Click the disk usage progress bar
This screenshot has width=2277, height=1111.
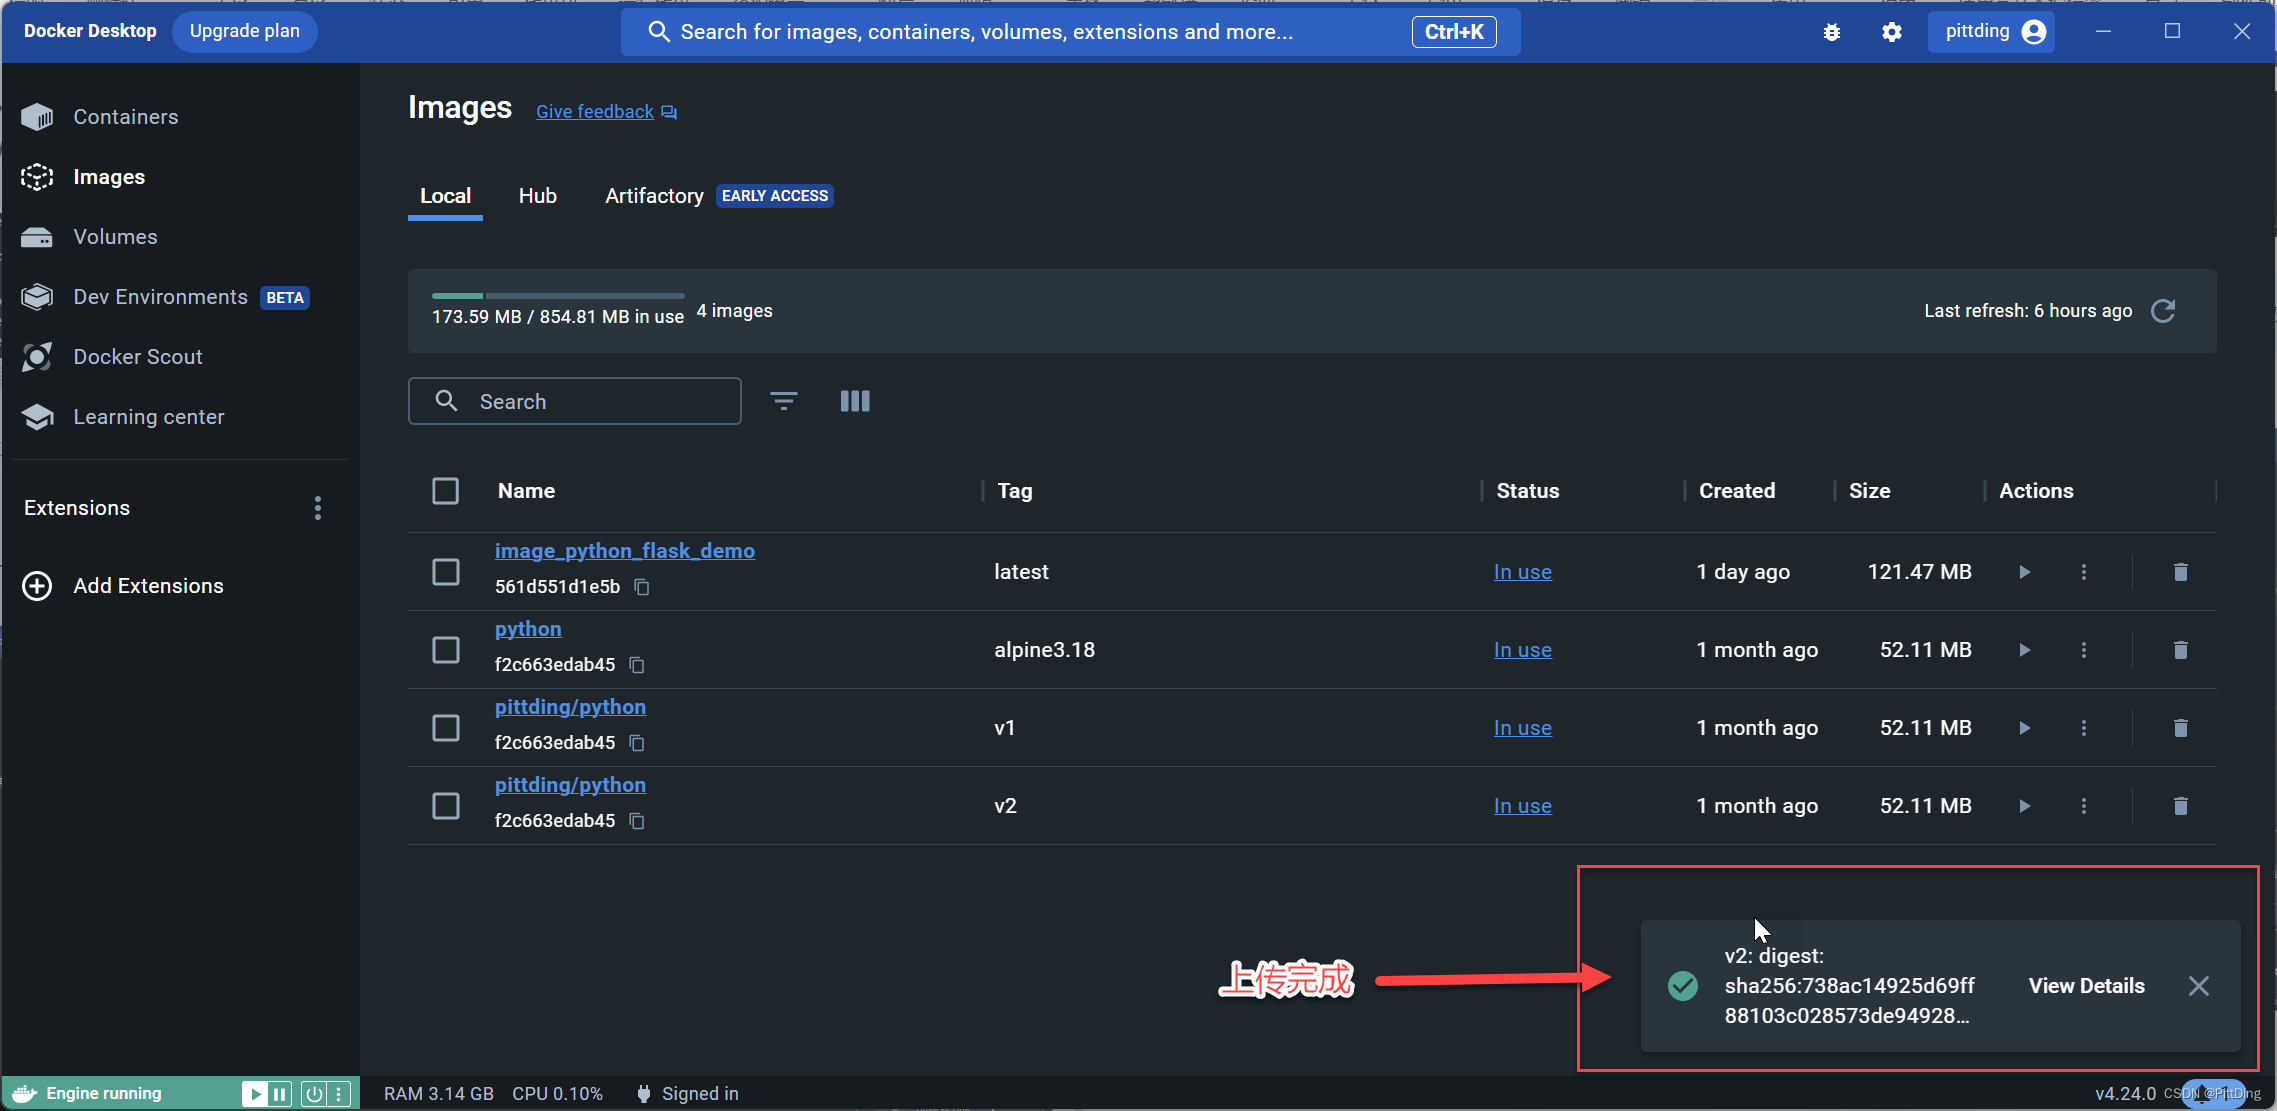558,296
